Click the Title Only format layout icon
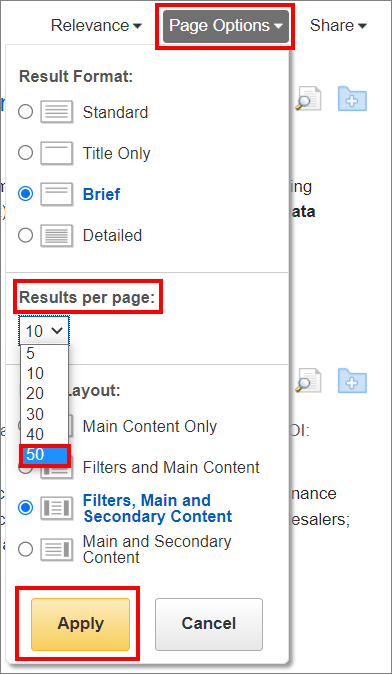 [x=57, y=153]
